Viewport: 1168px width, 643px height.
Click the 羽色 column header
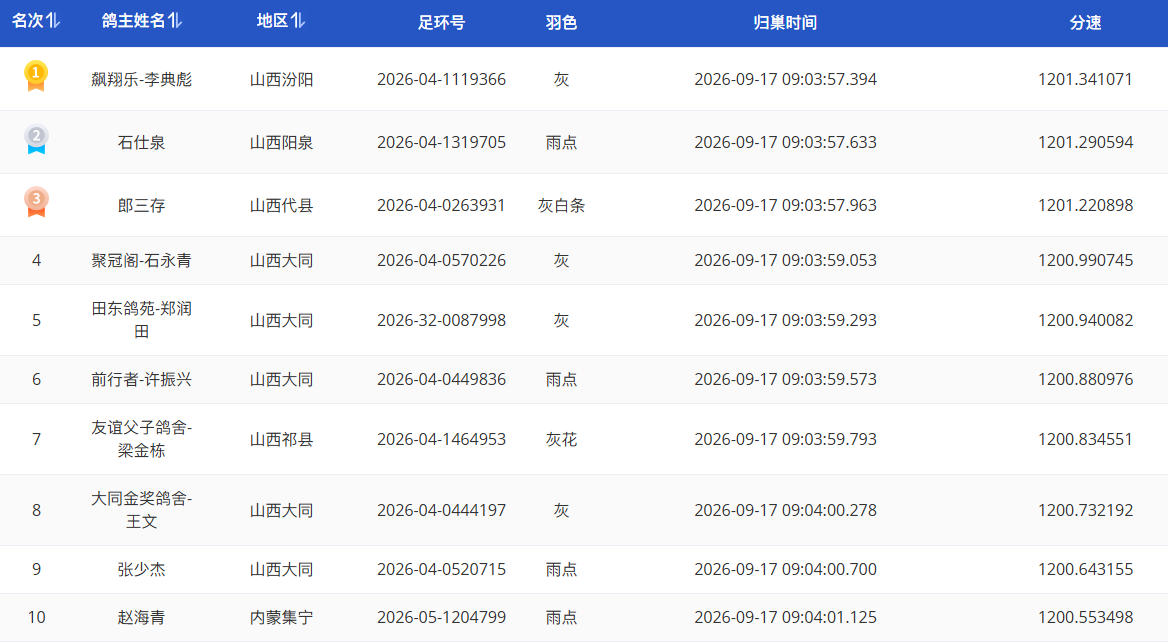561,23
